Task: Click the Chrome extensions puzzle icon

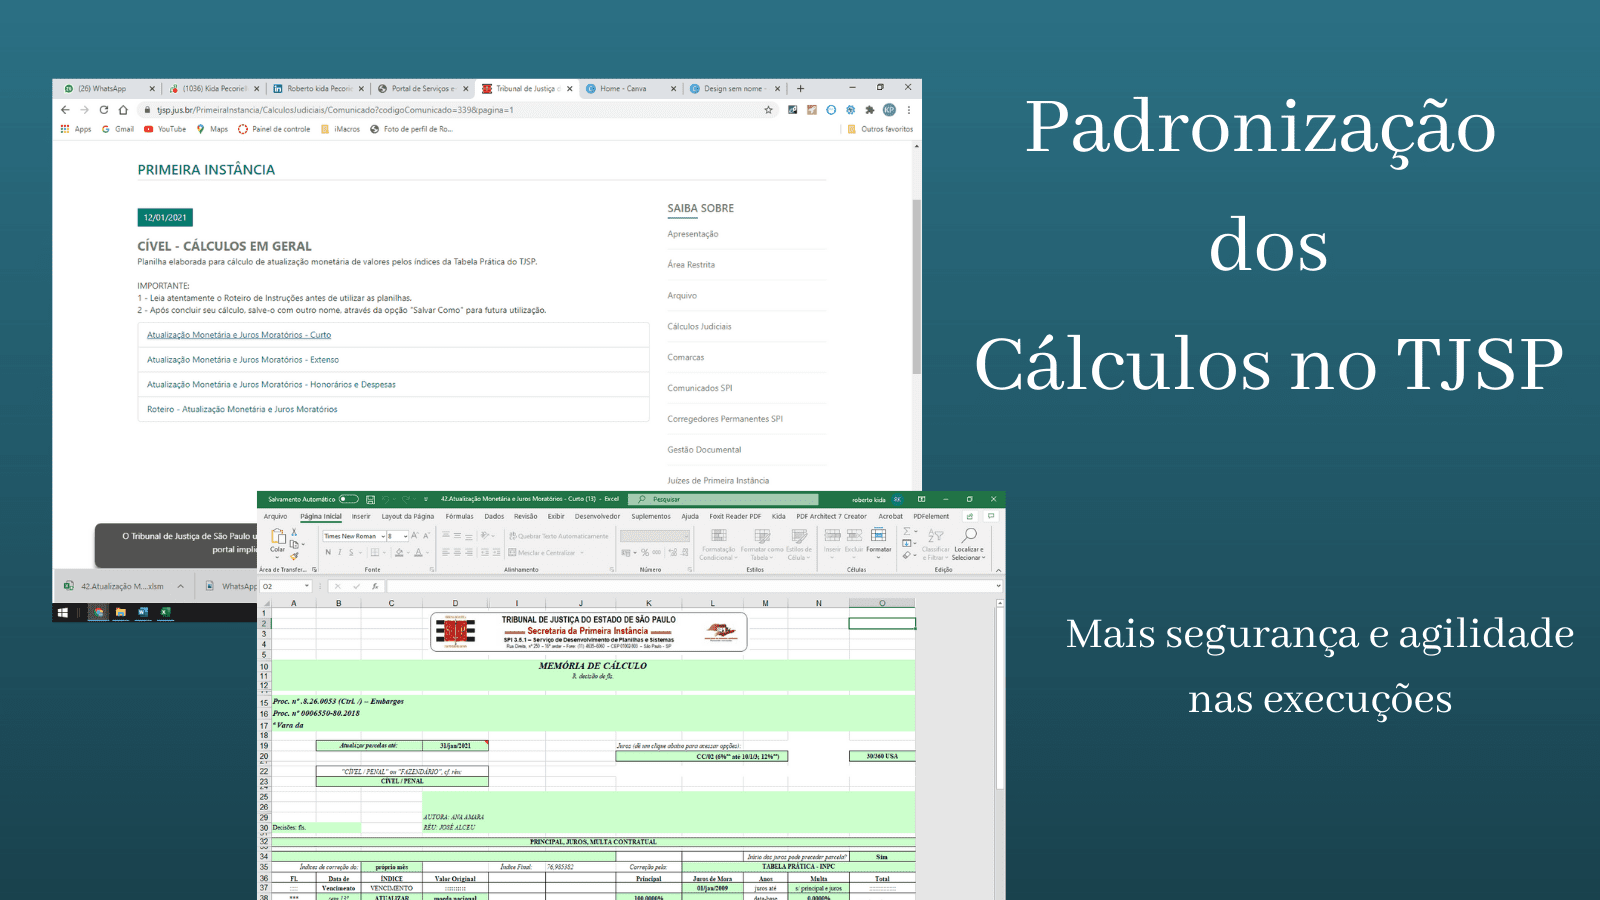Action: (x=870, y=110)
